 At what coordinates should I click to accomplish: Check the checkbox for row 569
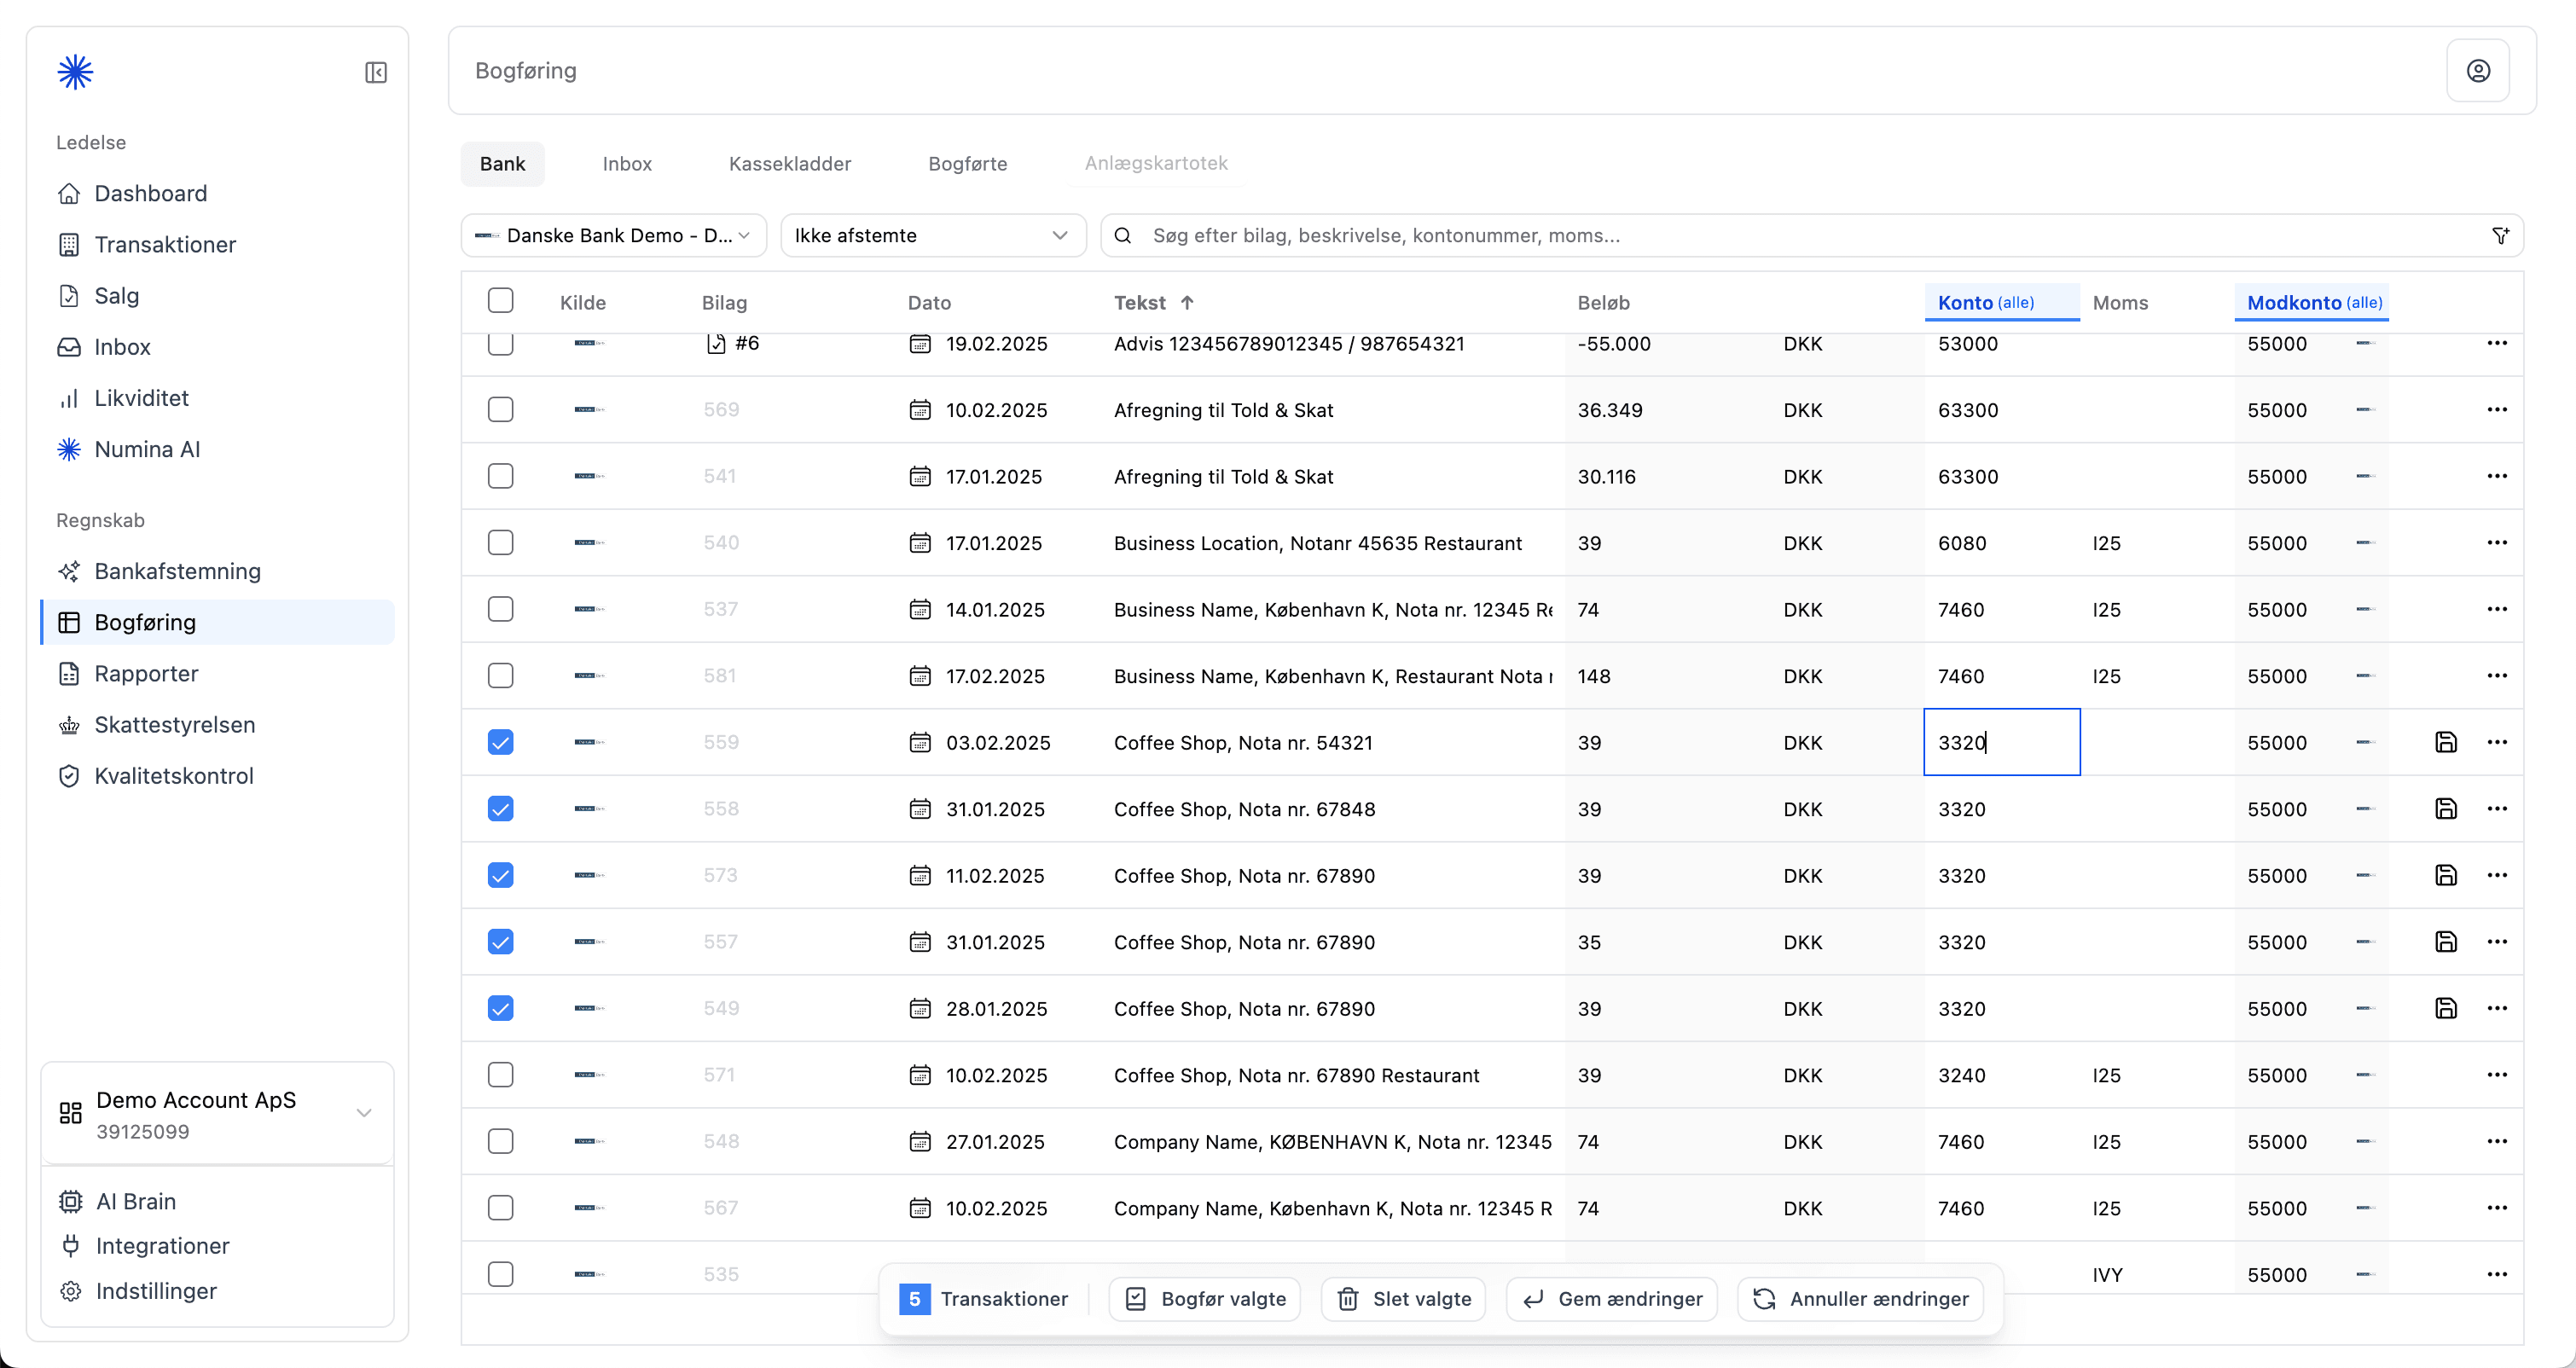pyautogui.click(x=501, y=409)
